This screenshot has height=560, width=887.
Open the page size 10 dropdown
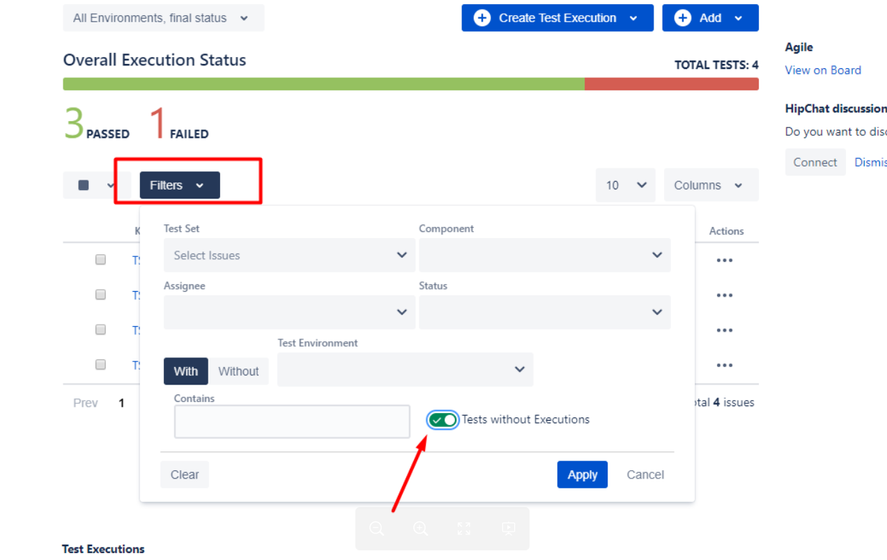coord(625,185)
